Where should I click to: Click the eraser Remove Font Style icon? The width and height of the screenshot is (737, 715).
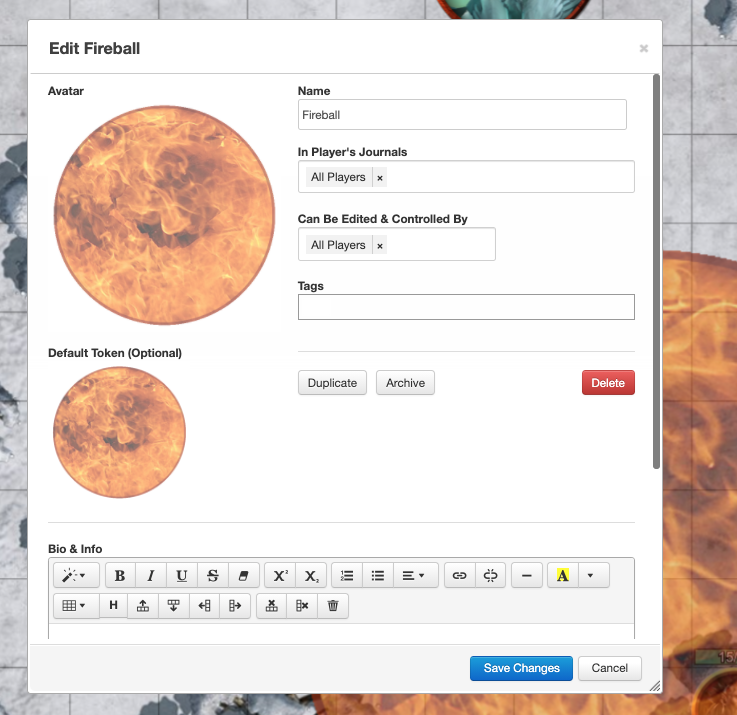click(x=243, y=575)
